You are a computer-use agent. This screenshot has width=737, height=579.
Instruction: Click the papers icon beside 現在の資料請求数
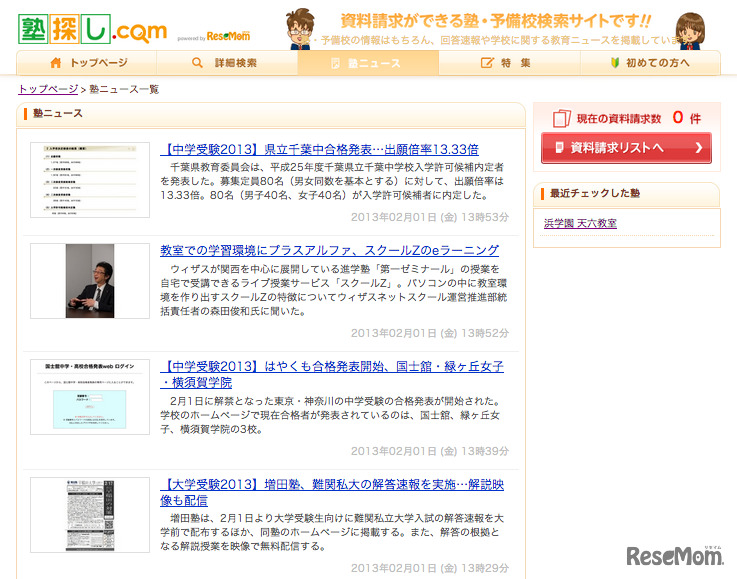(562, 118)
